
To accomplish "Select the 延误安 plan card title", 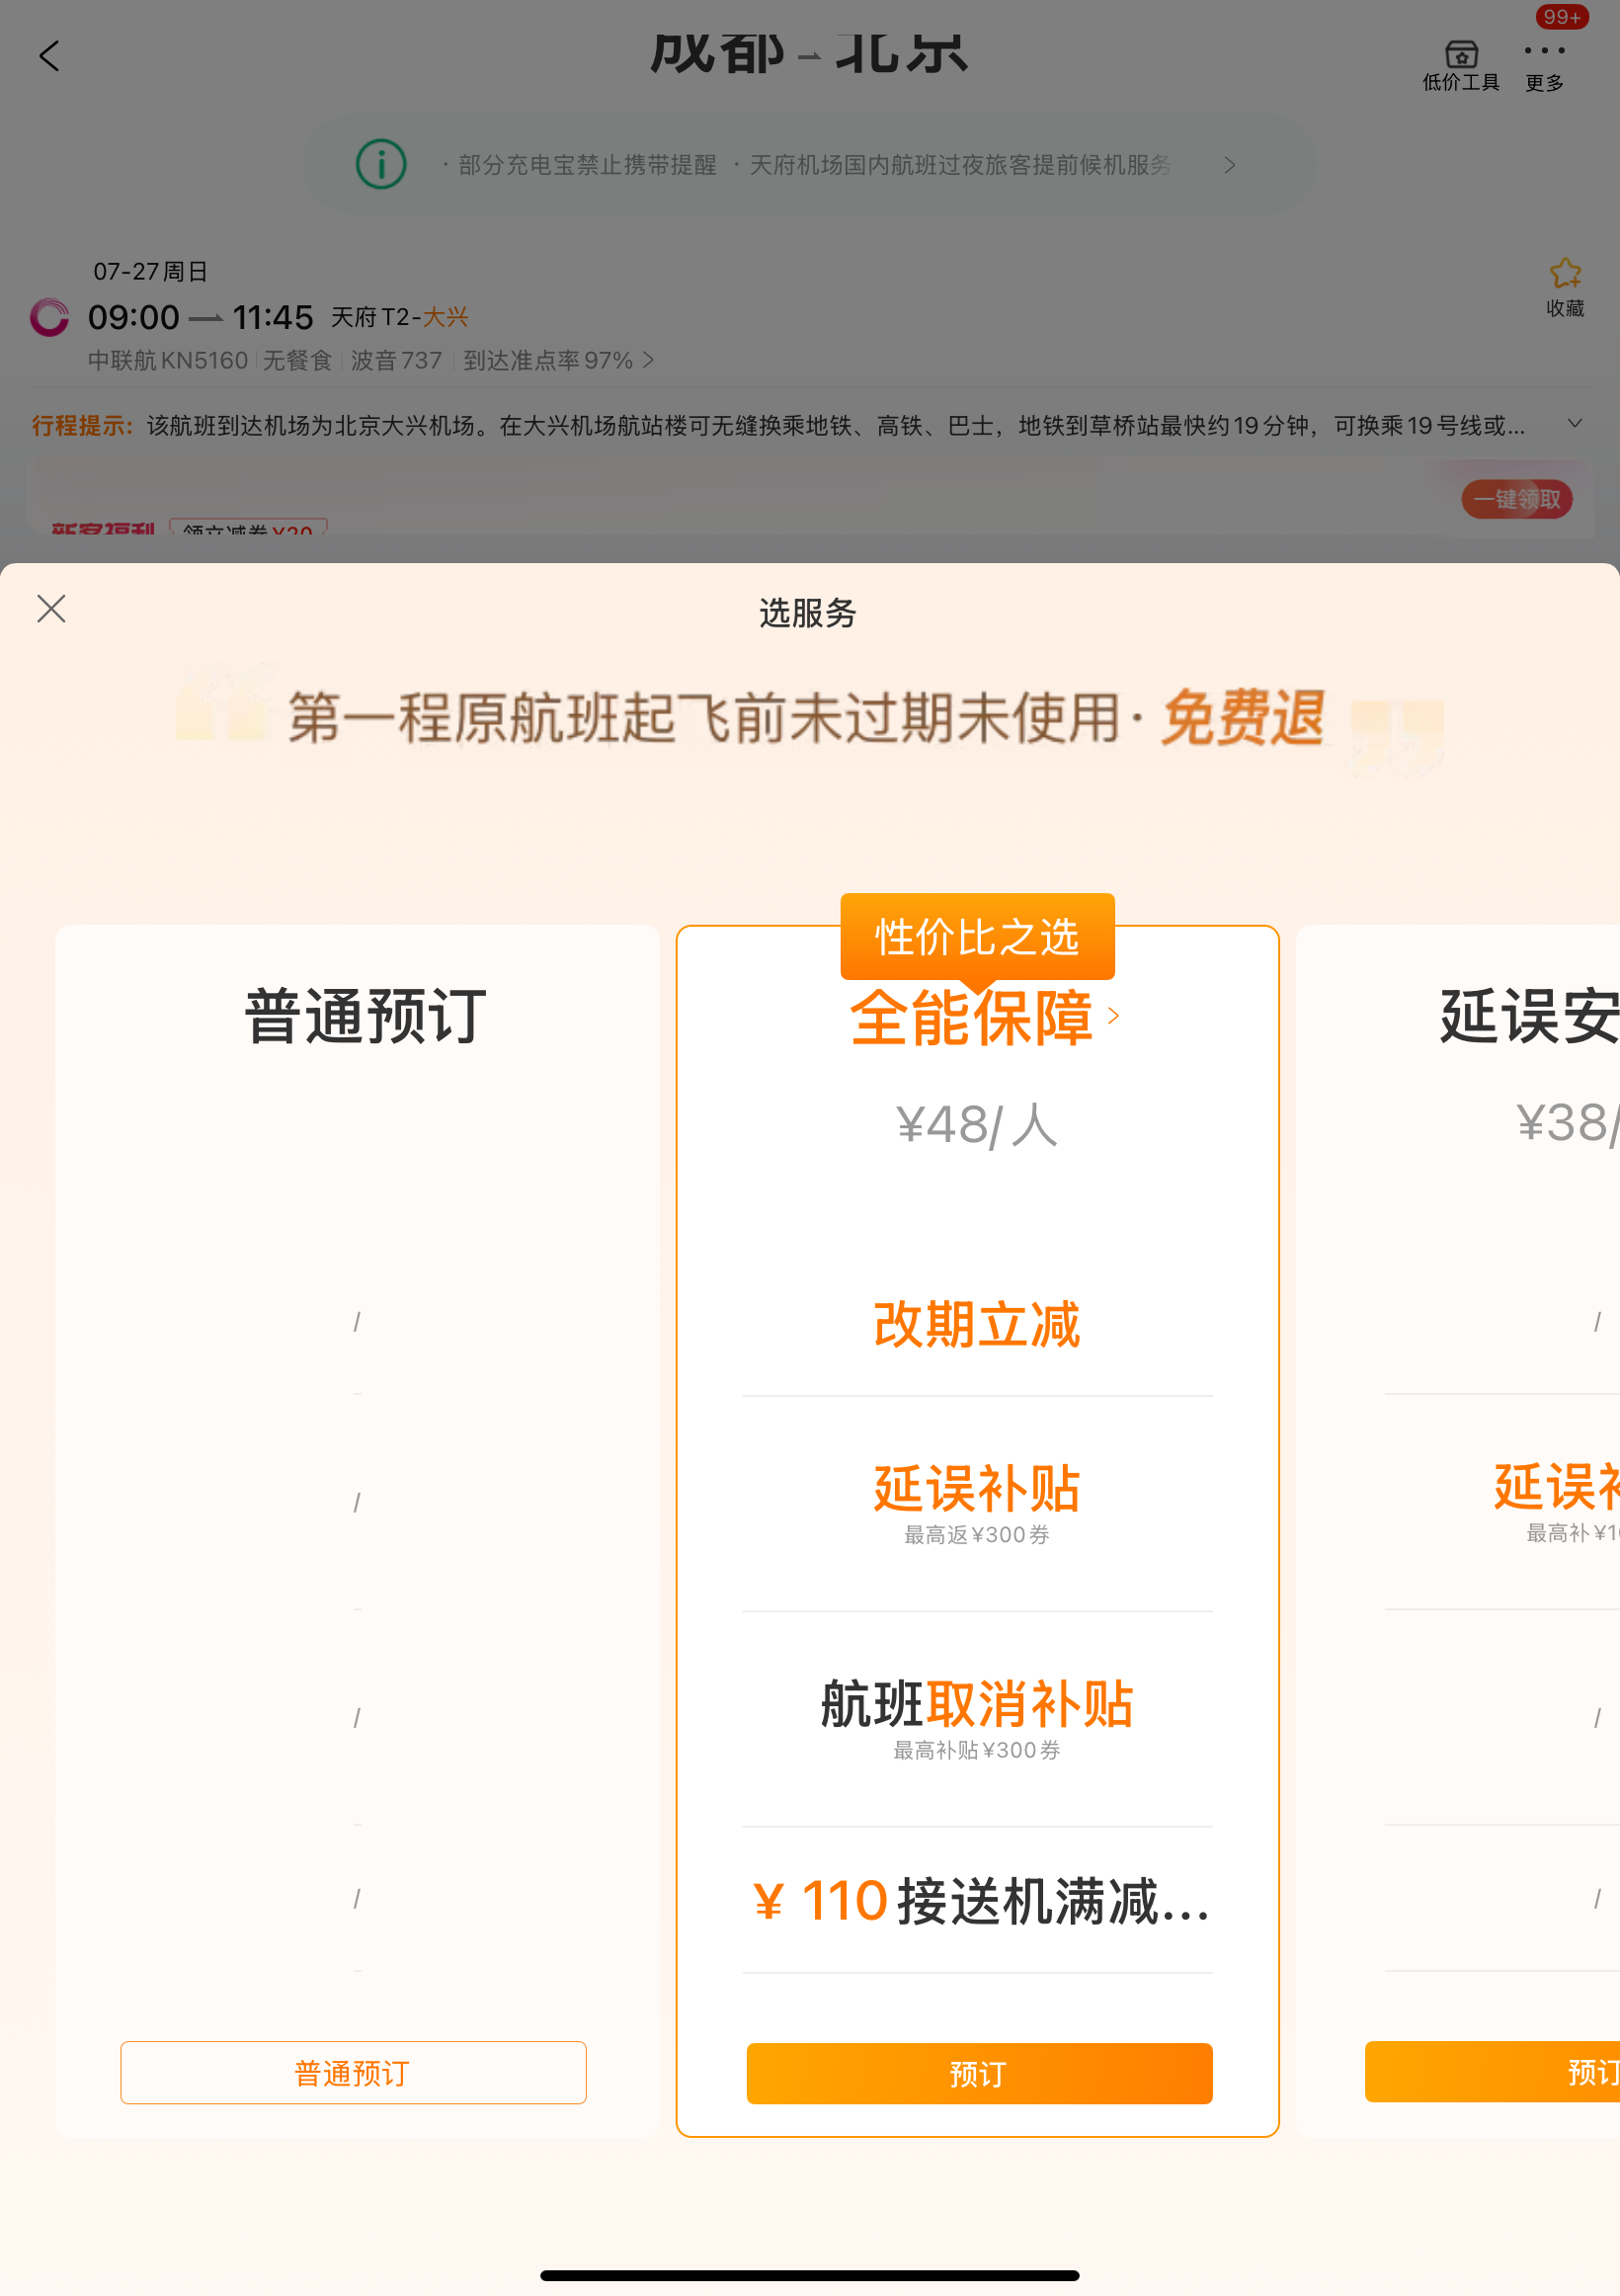I will tap(1529, 1016).
